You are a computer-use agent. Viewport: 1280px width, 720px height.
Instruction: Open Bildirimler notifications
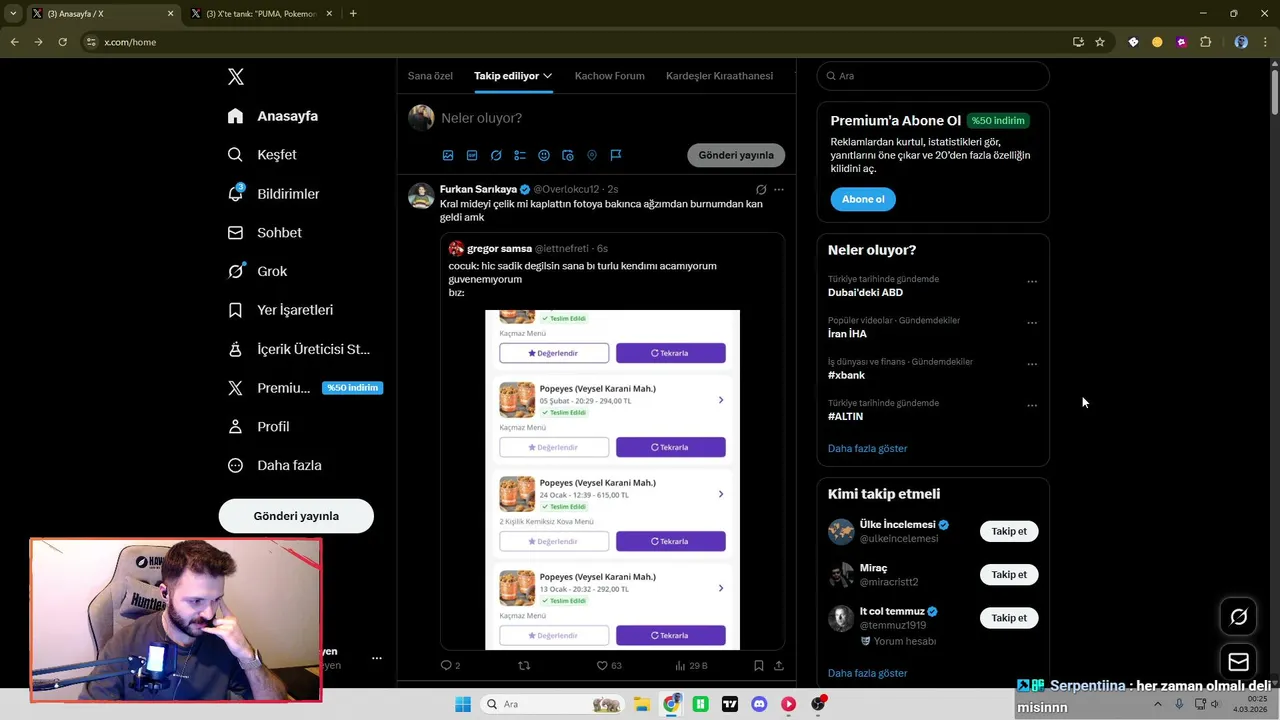[x=273, y=193]
